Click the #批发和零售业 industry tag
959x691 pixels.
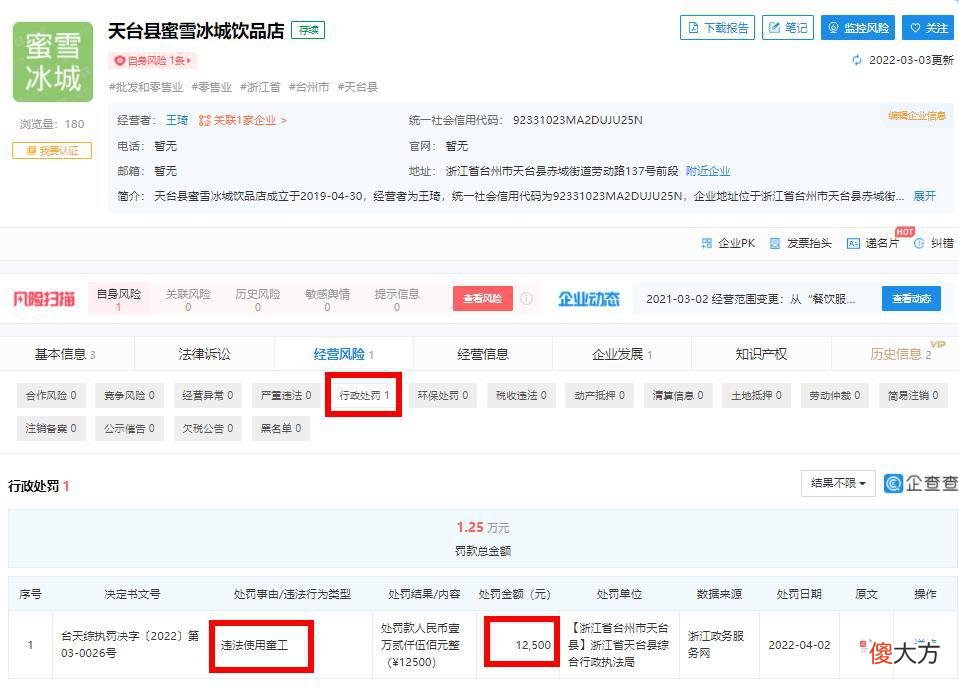pos(146,87)
